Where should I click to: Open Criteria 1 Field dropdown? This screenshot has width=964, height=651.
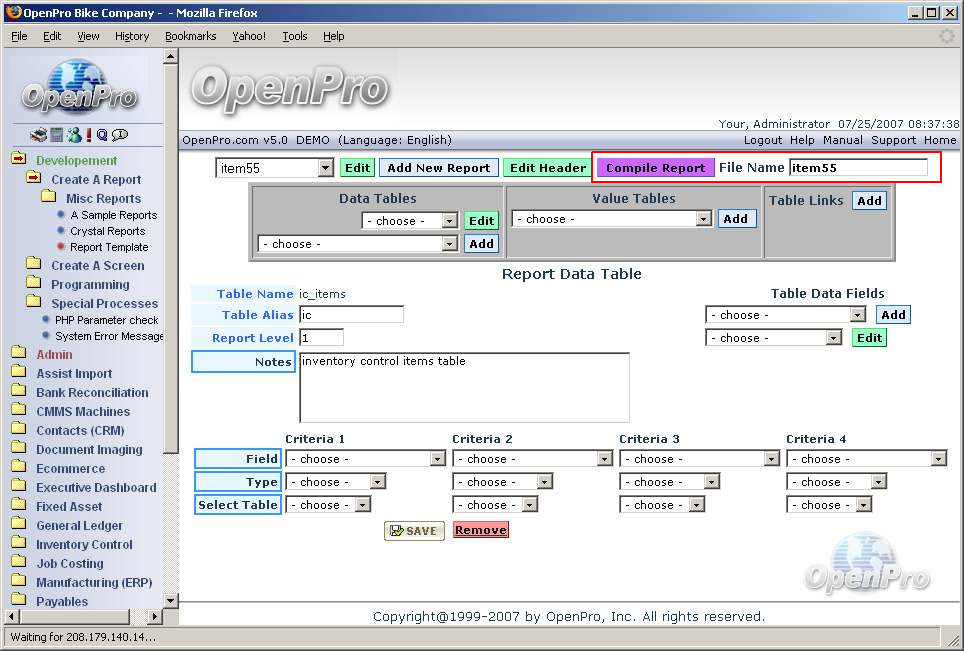pyautogui.click(x=437, y=459)
